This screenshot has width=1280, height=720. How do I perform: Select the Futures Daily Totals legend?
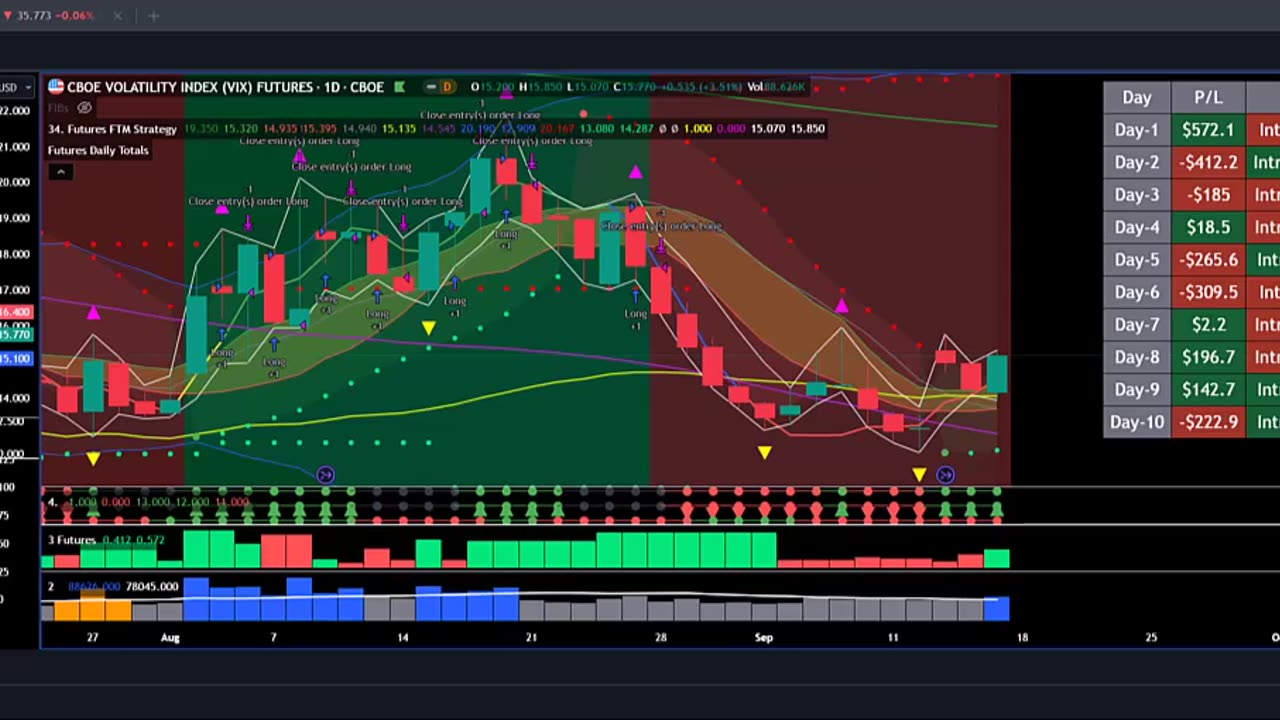pos(98,150)
